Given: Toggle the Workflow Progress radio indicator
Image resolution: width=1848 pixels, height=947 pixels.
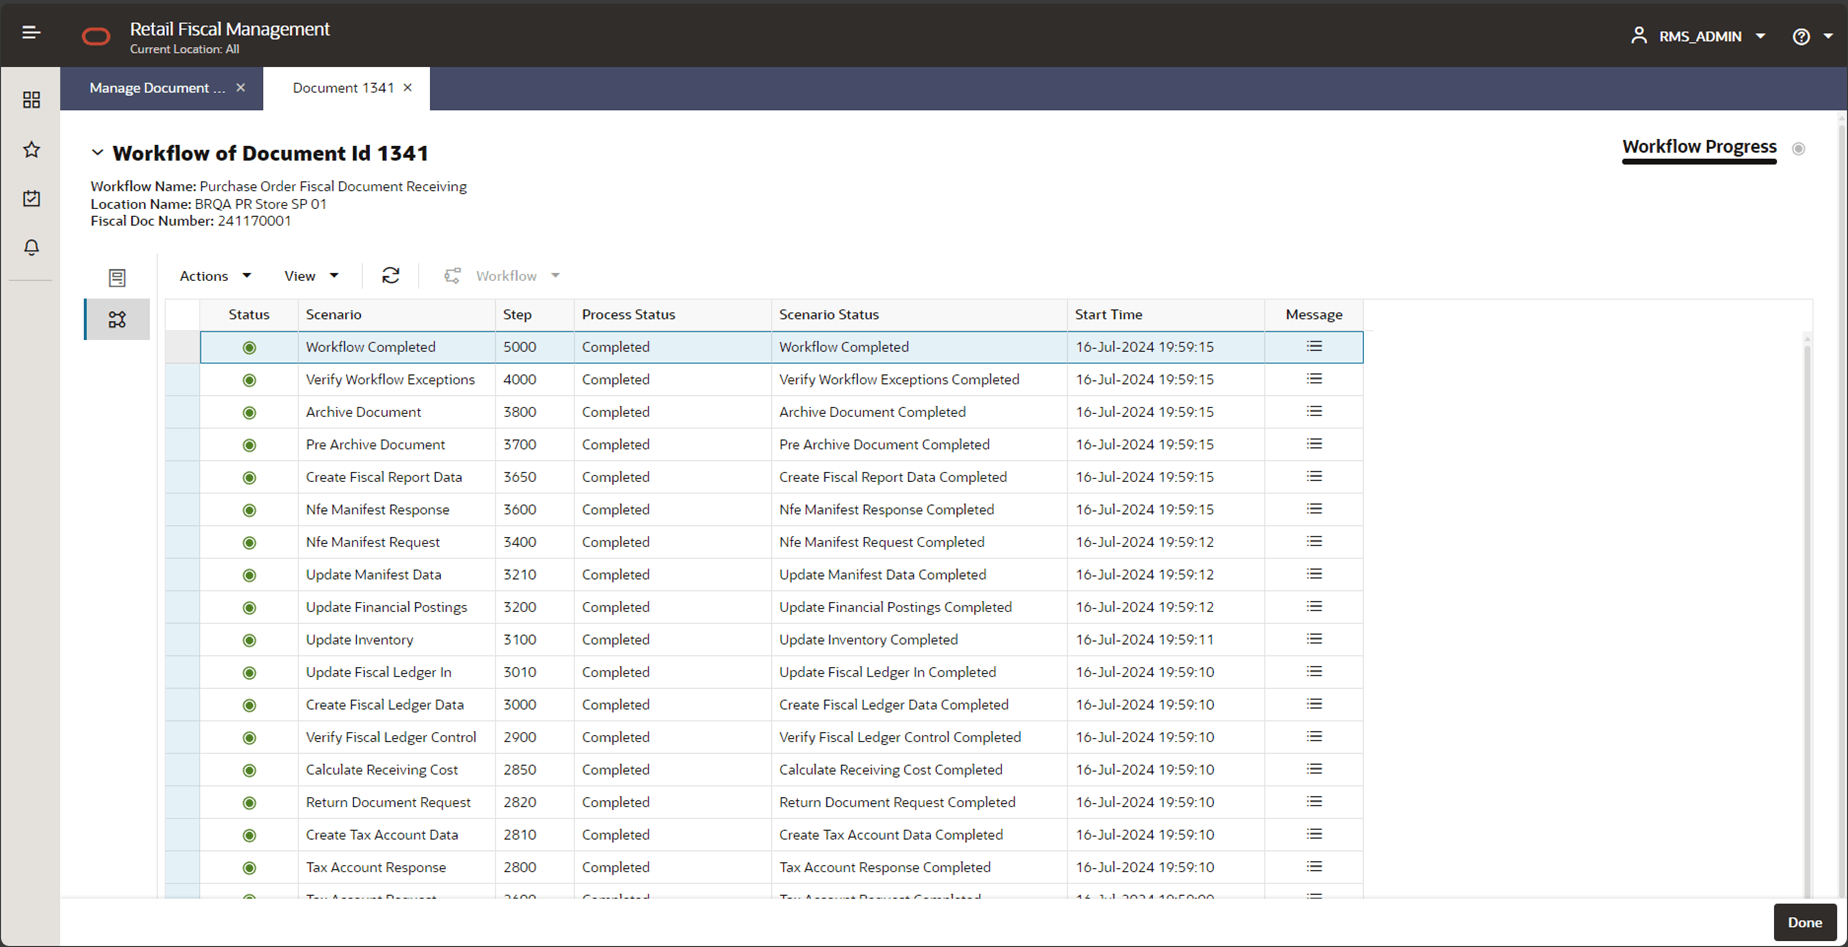Looking at the screenshot, I should (x=1798, y=149).
